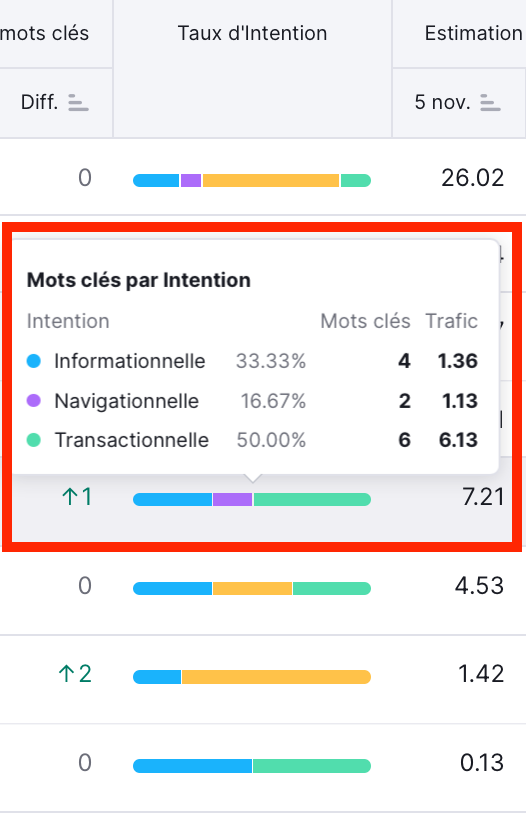
Task: Click the blue segment in 1.42 row bar
Action: click(x=157, y=677)
